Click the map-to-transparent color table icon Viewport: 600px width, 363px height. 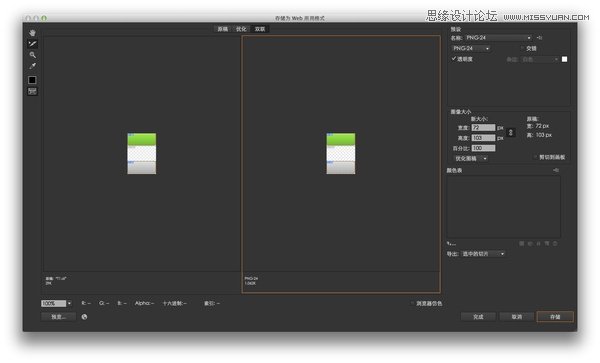(522, 244)
